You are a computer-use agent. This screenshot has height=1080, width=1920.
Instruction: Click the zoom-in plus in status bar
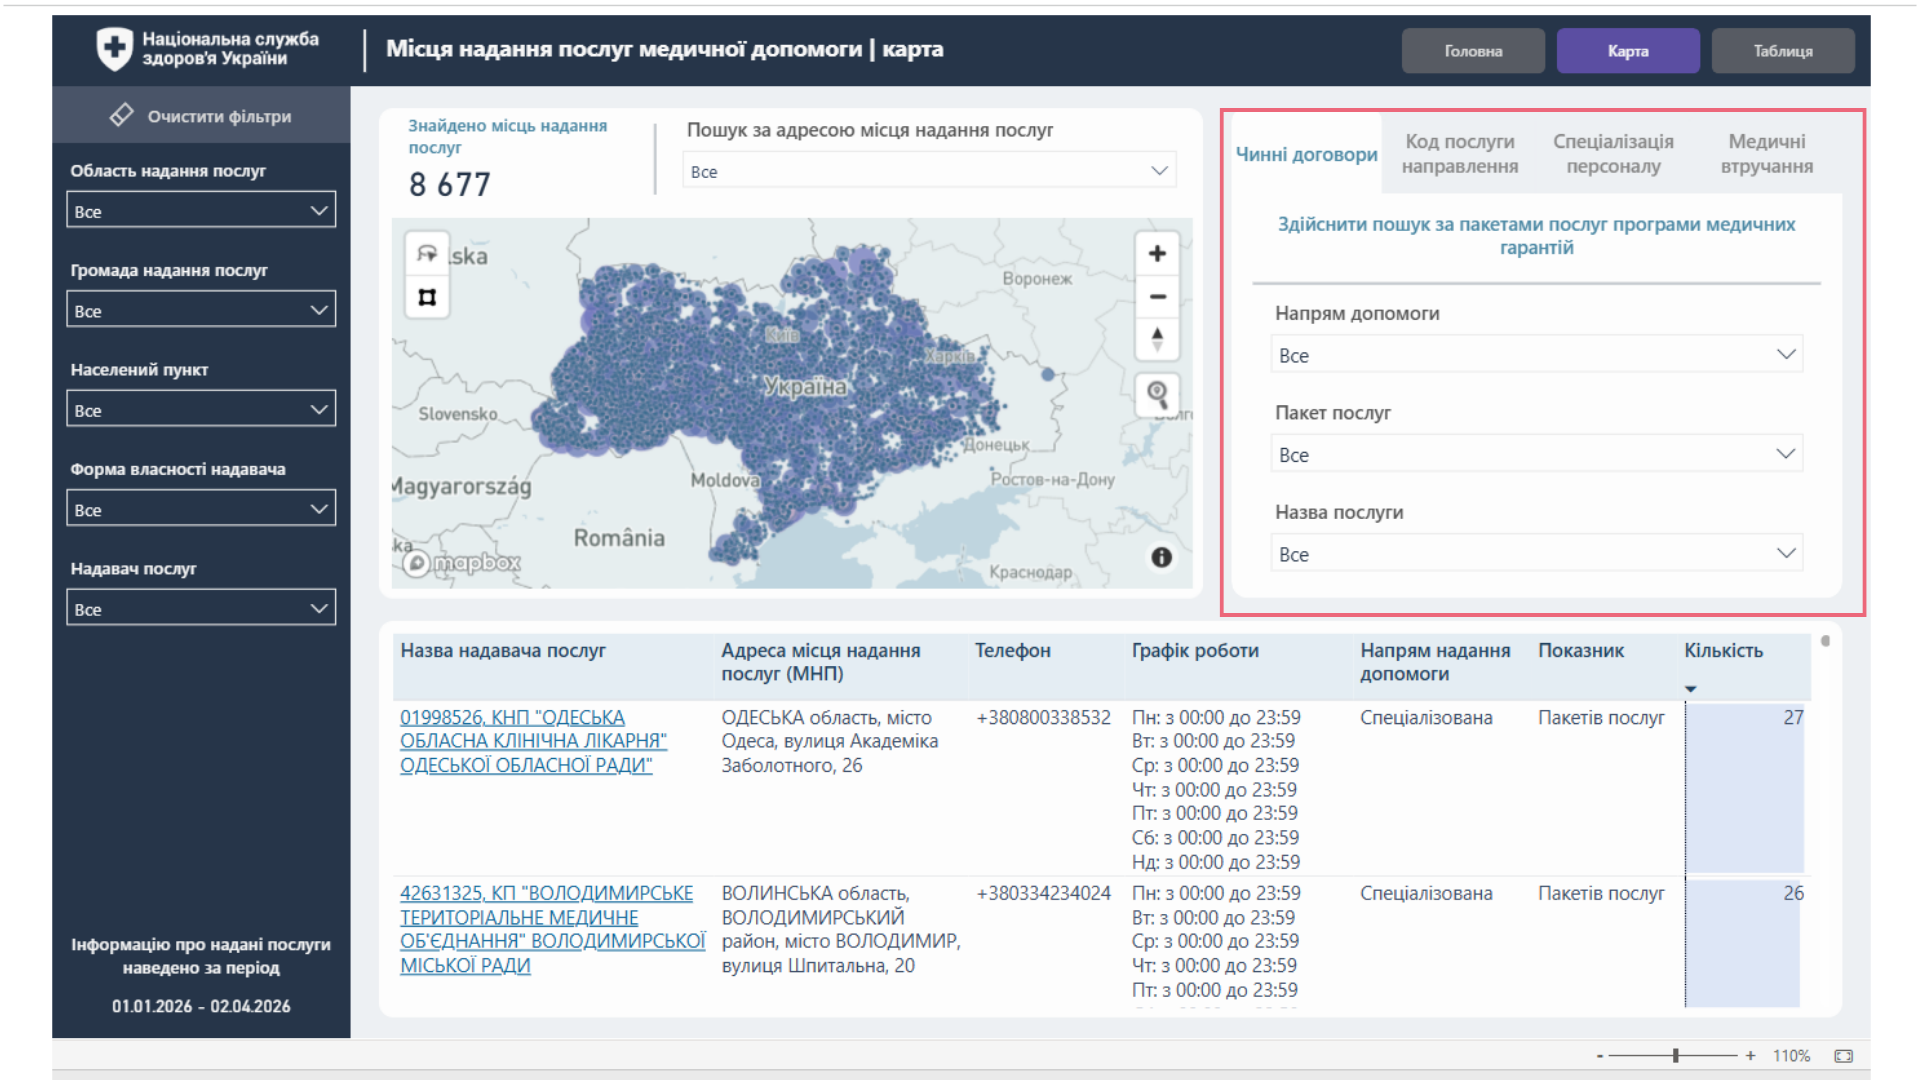1750,1056
